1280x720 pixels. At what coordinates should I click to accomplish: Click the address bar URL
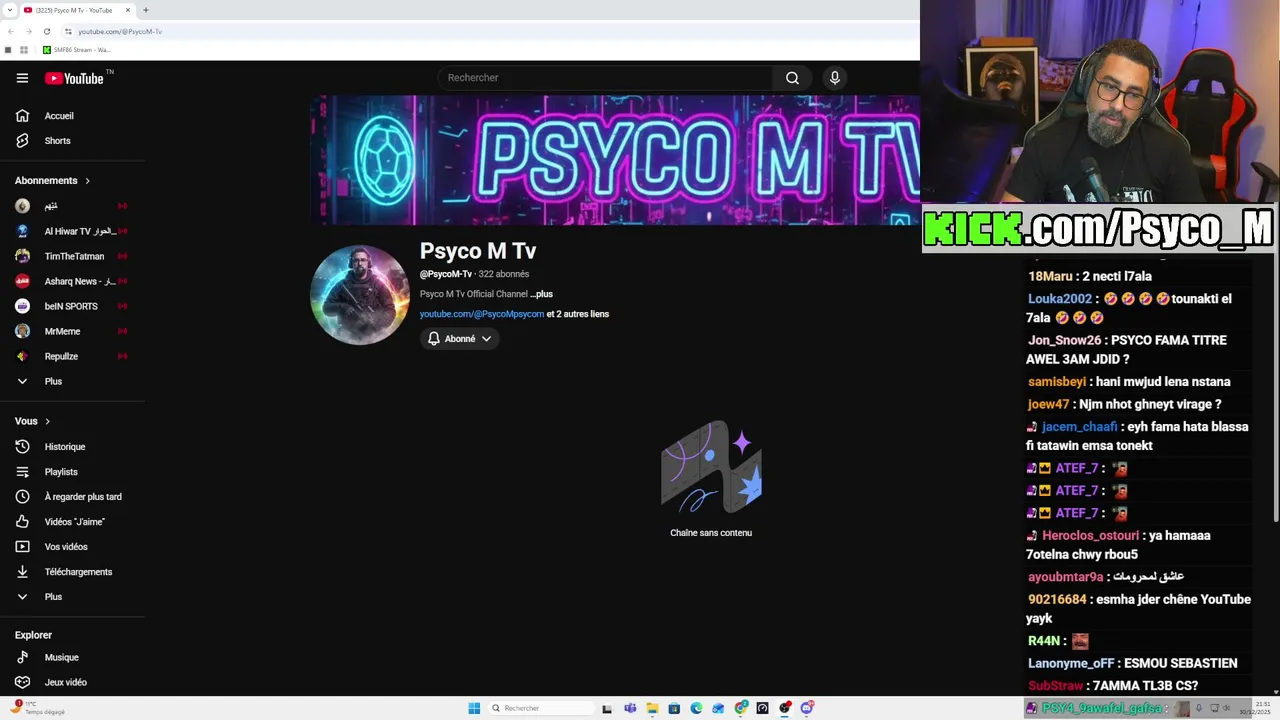[120, 31]
